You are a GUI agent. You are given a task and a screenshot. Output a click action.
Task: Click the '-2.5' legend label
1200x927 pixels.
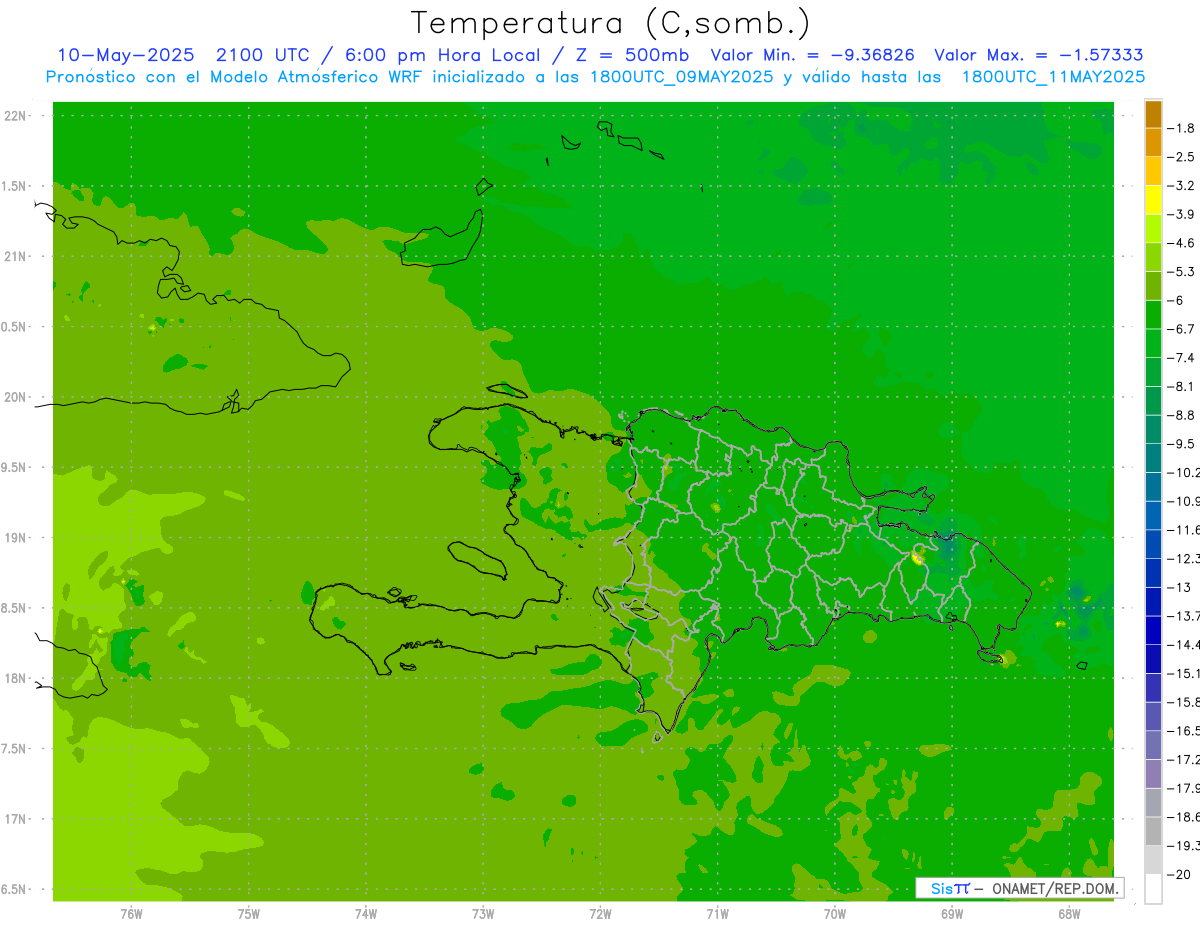[x=1181, y=157]
